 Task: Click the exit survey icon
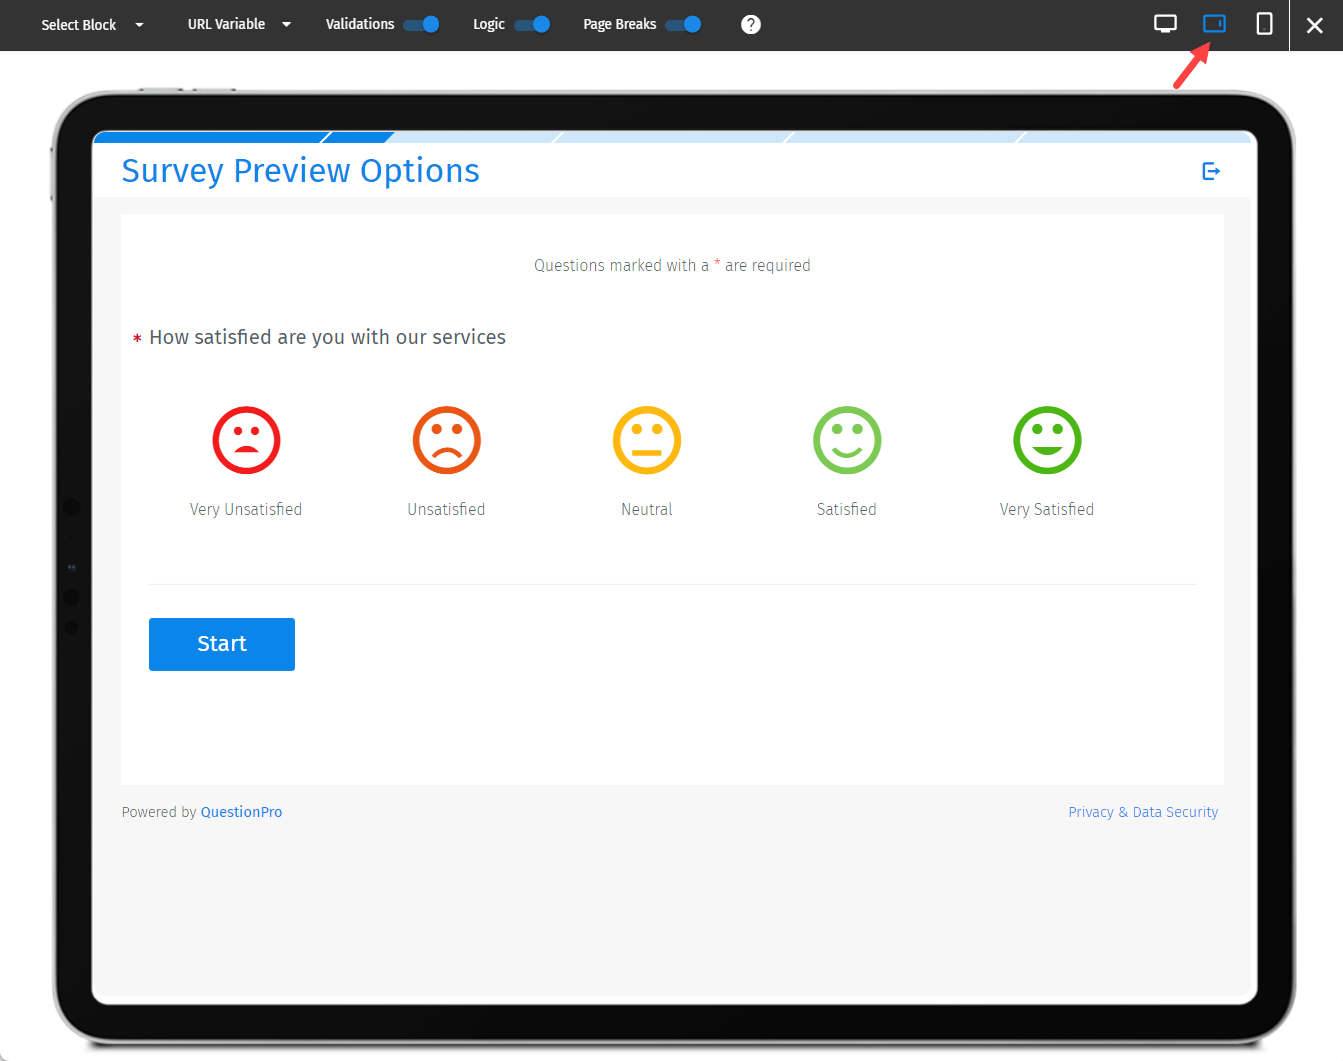(x=1211, y=171)
